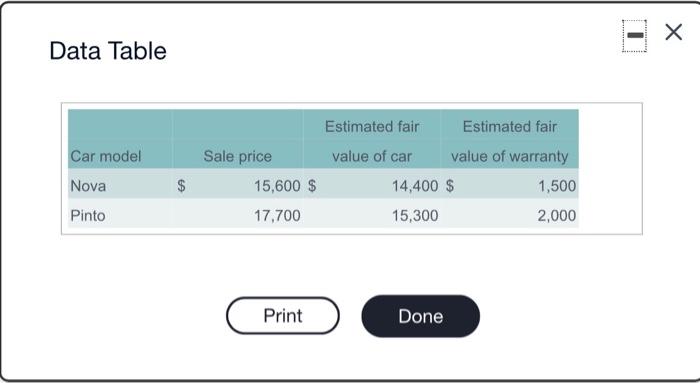This screenshot has width=700, height=383.
Task: Click the Done button
Action: 421,316
